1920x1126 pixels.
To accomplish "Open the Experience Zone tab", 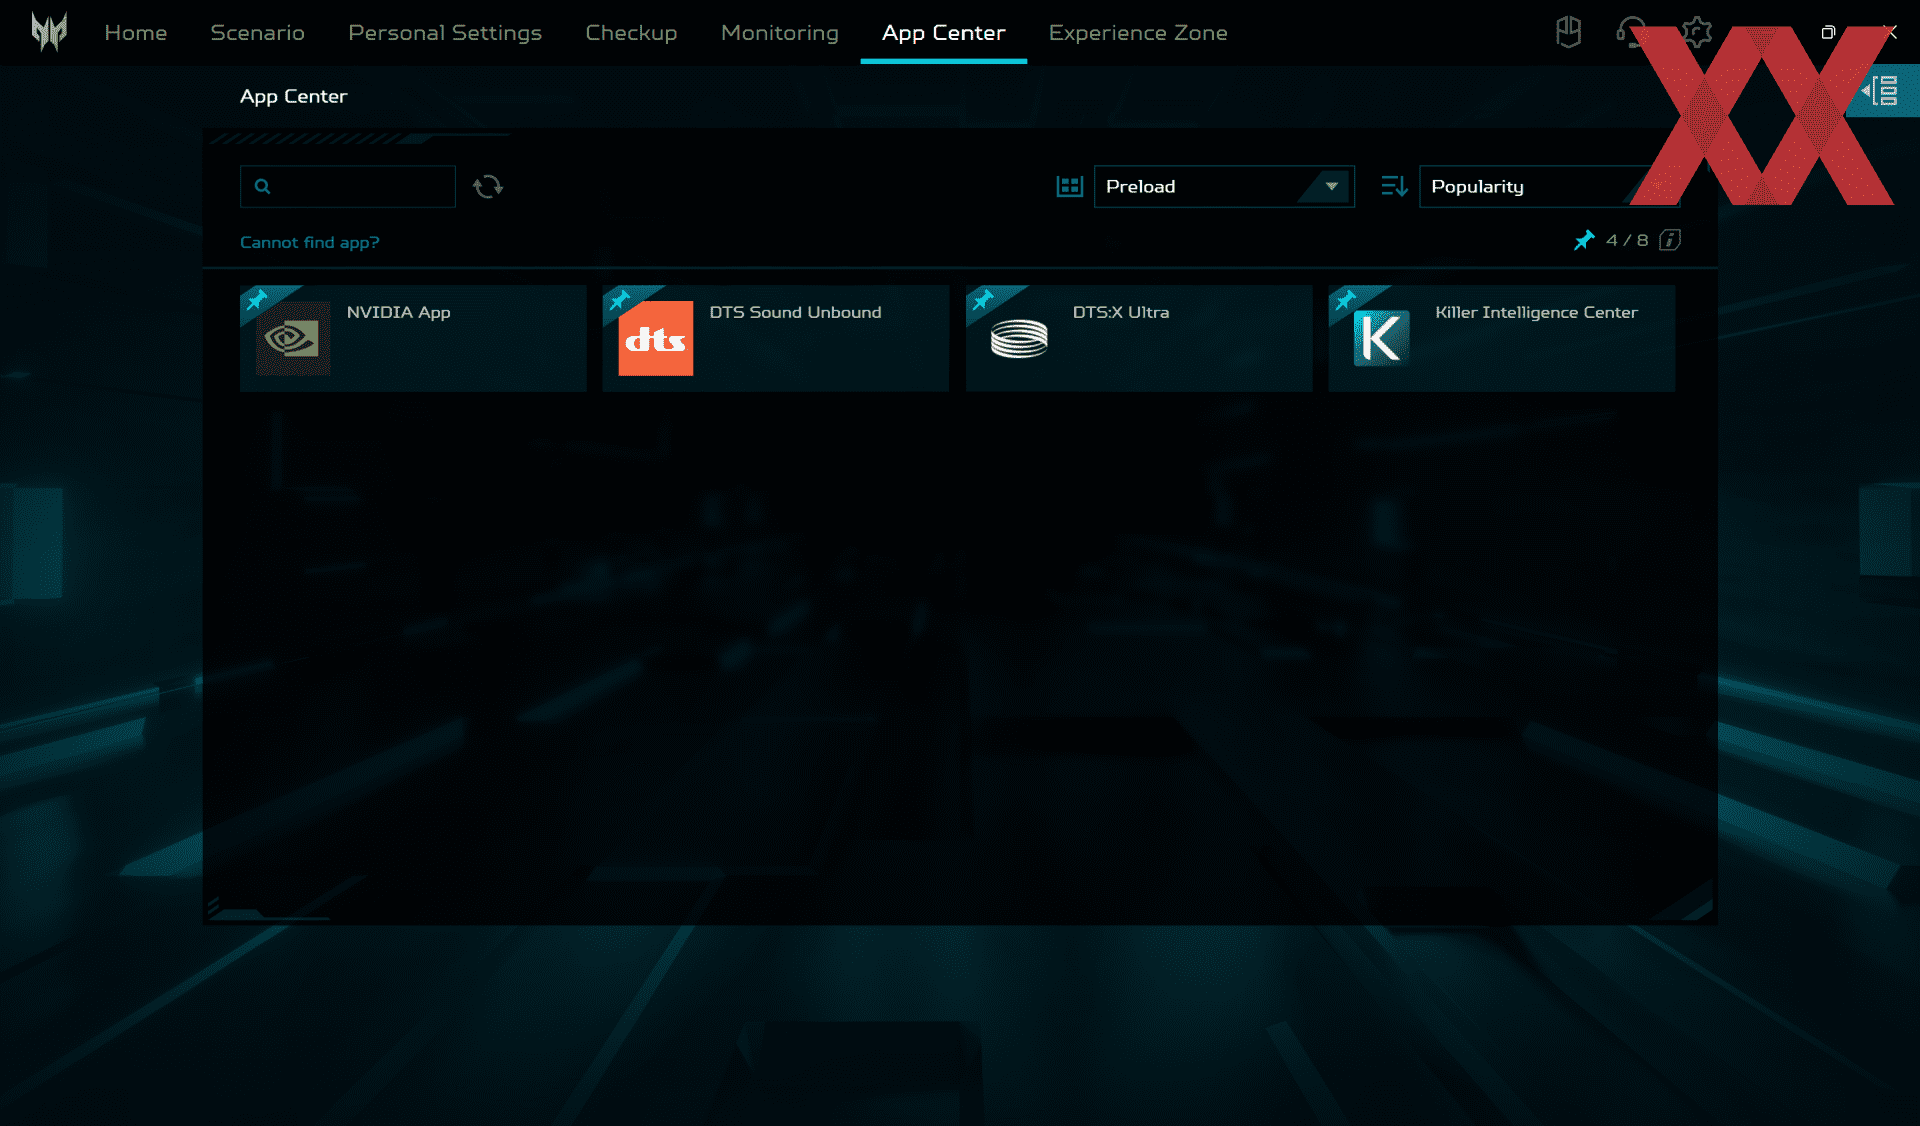I will click(1137, 33).
